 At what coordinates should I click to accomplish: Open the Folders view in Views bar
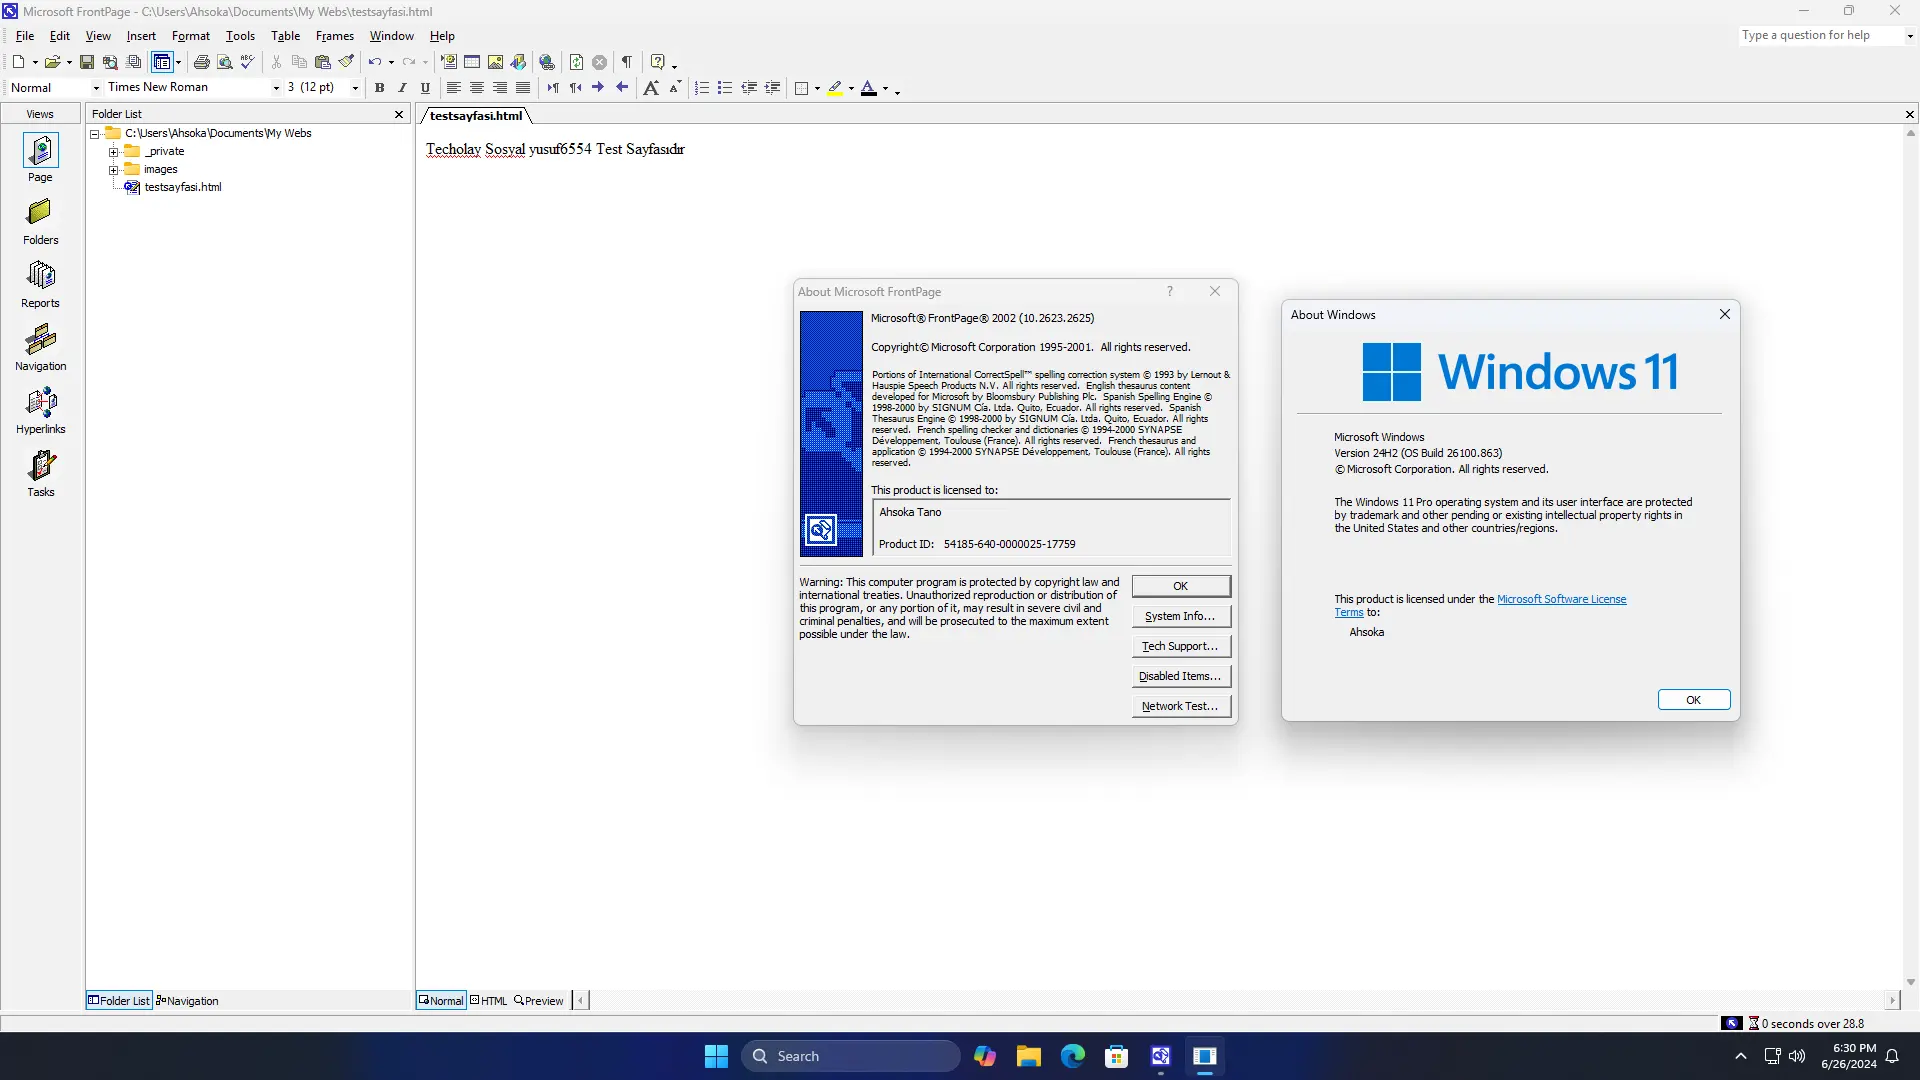(x=40, y=222)
